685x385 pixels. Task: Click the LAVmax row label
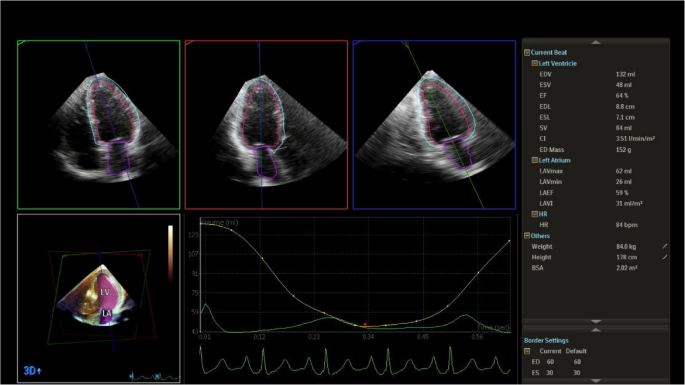point(551,171)
